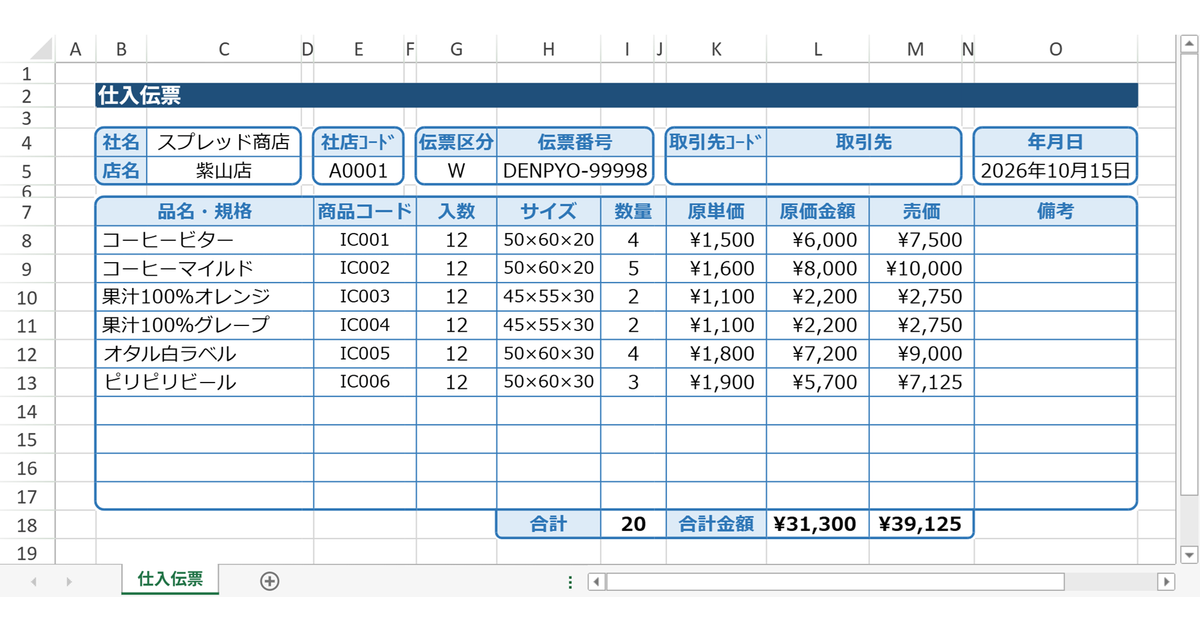Click the 備考 column header cell
The height and width of the screenshot is (630, 1200).
1056,211
